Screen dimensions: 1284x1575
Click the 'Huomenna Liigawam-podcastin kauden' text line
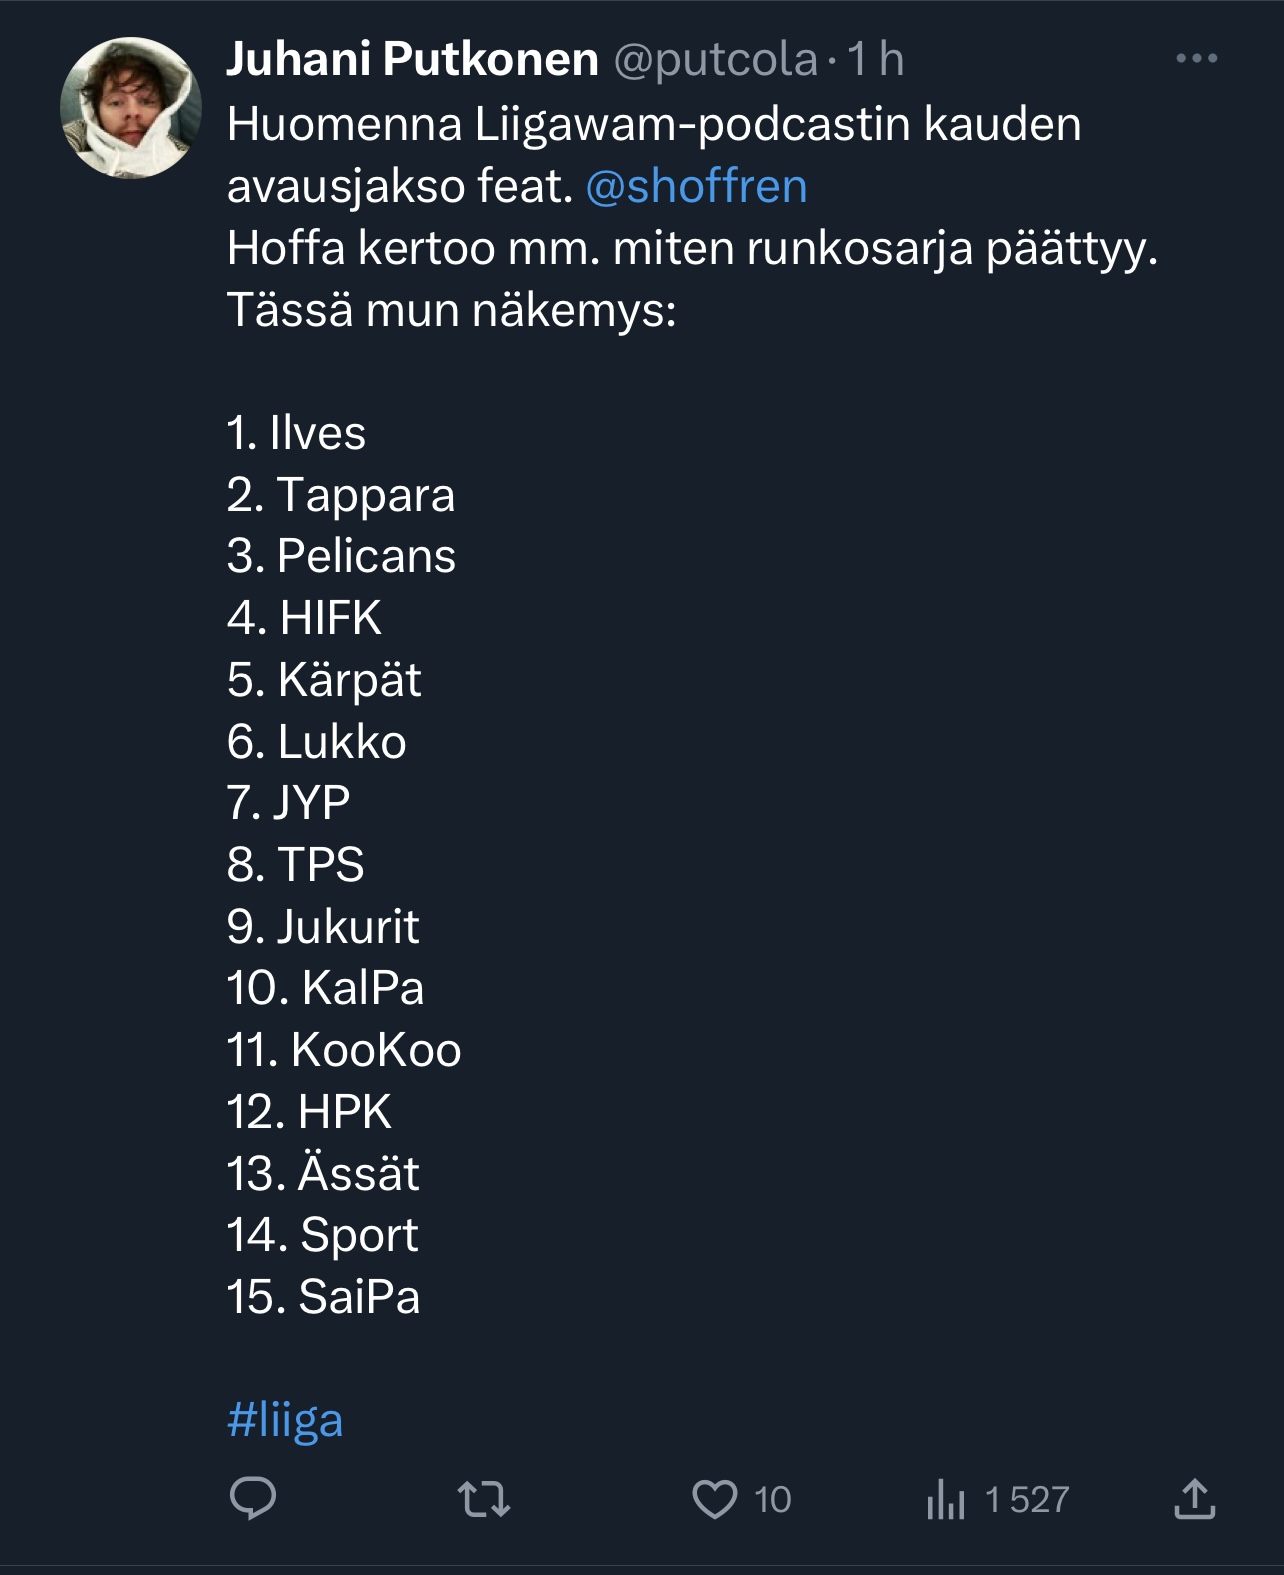pos(654,125)
